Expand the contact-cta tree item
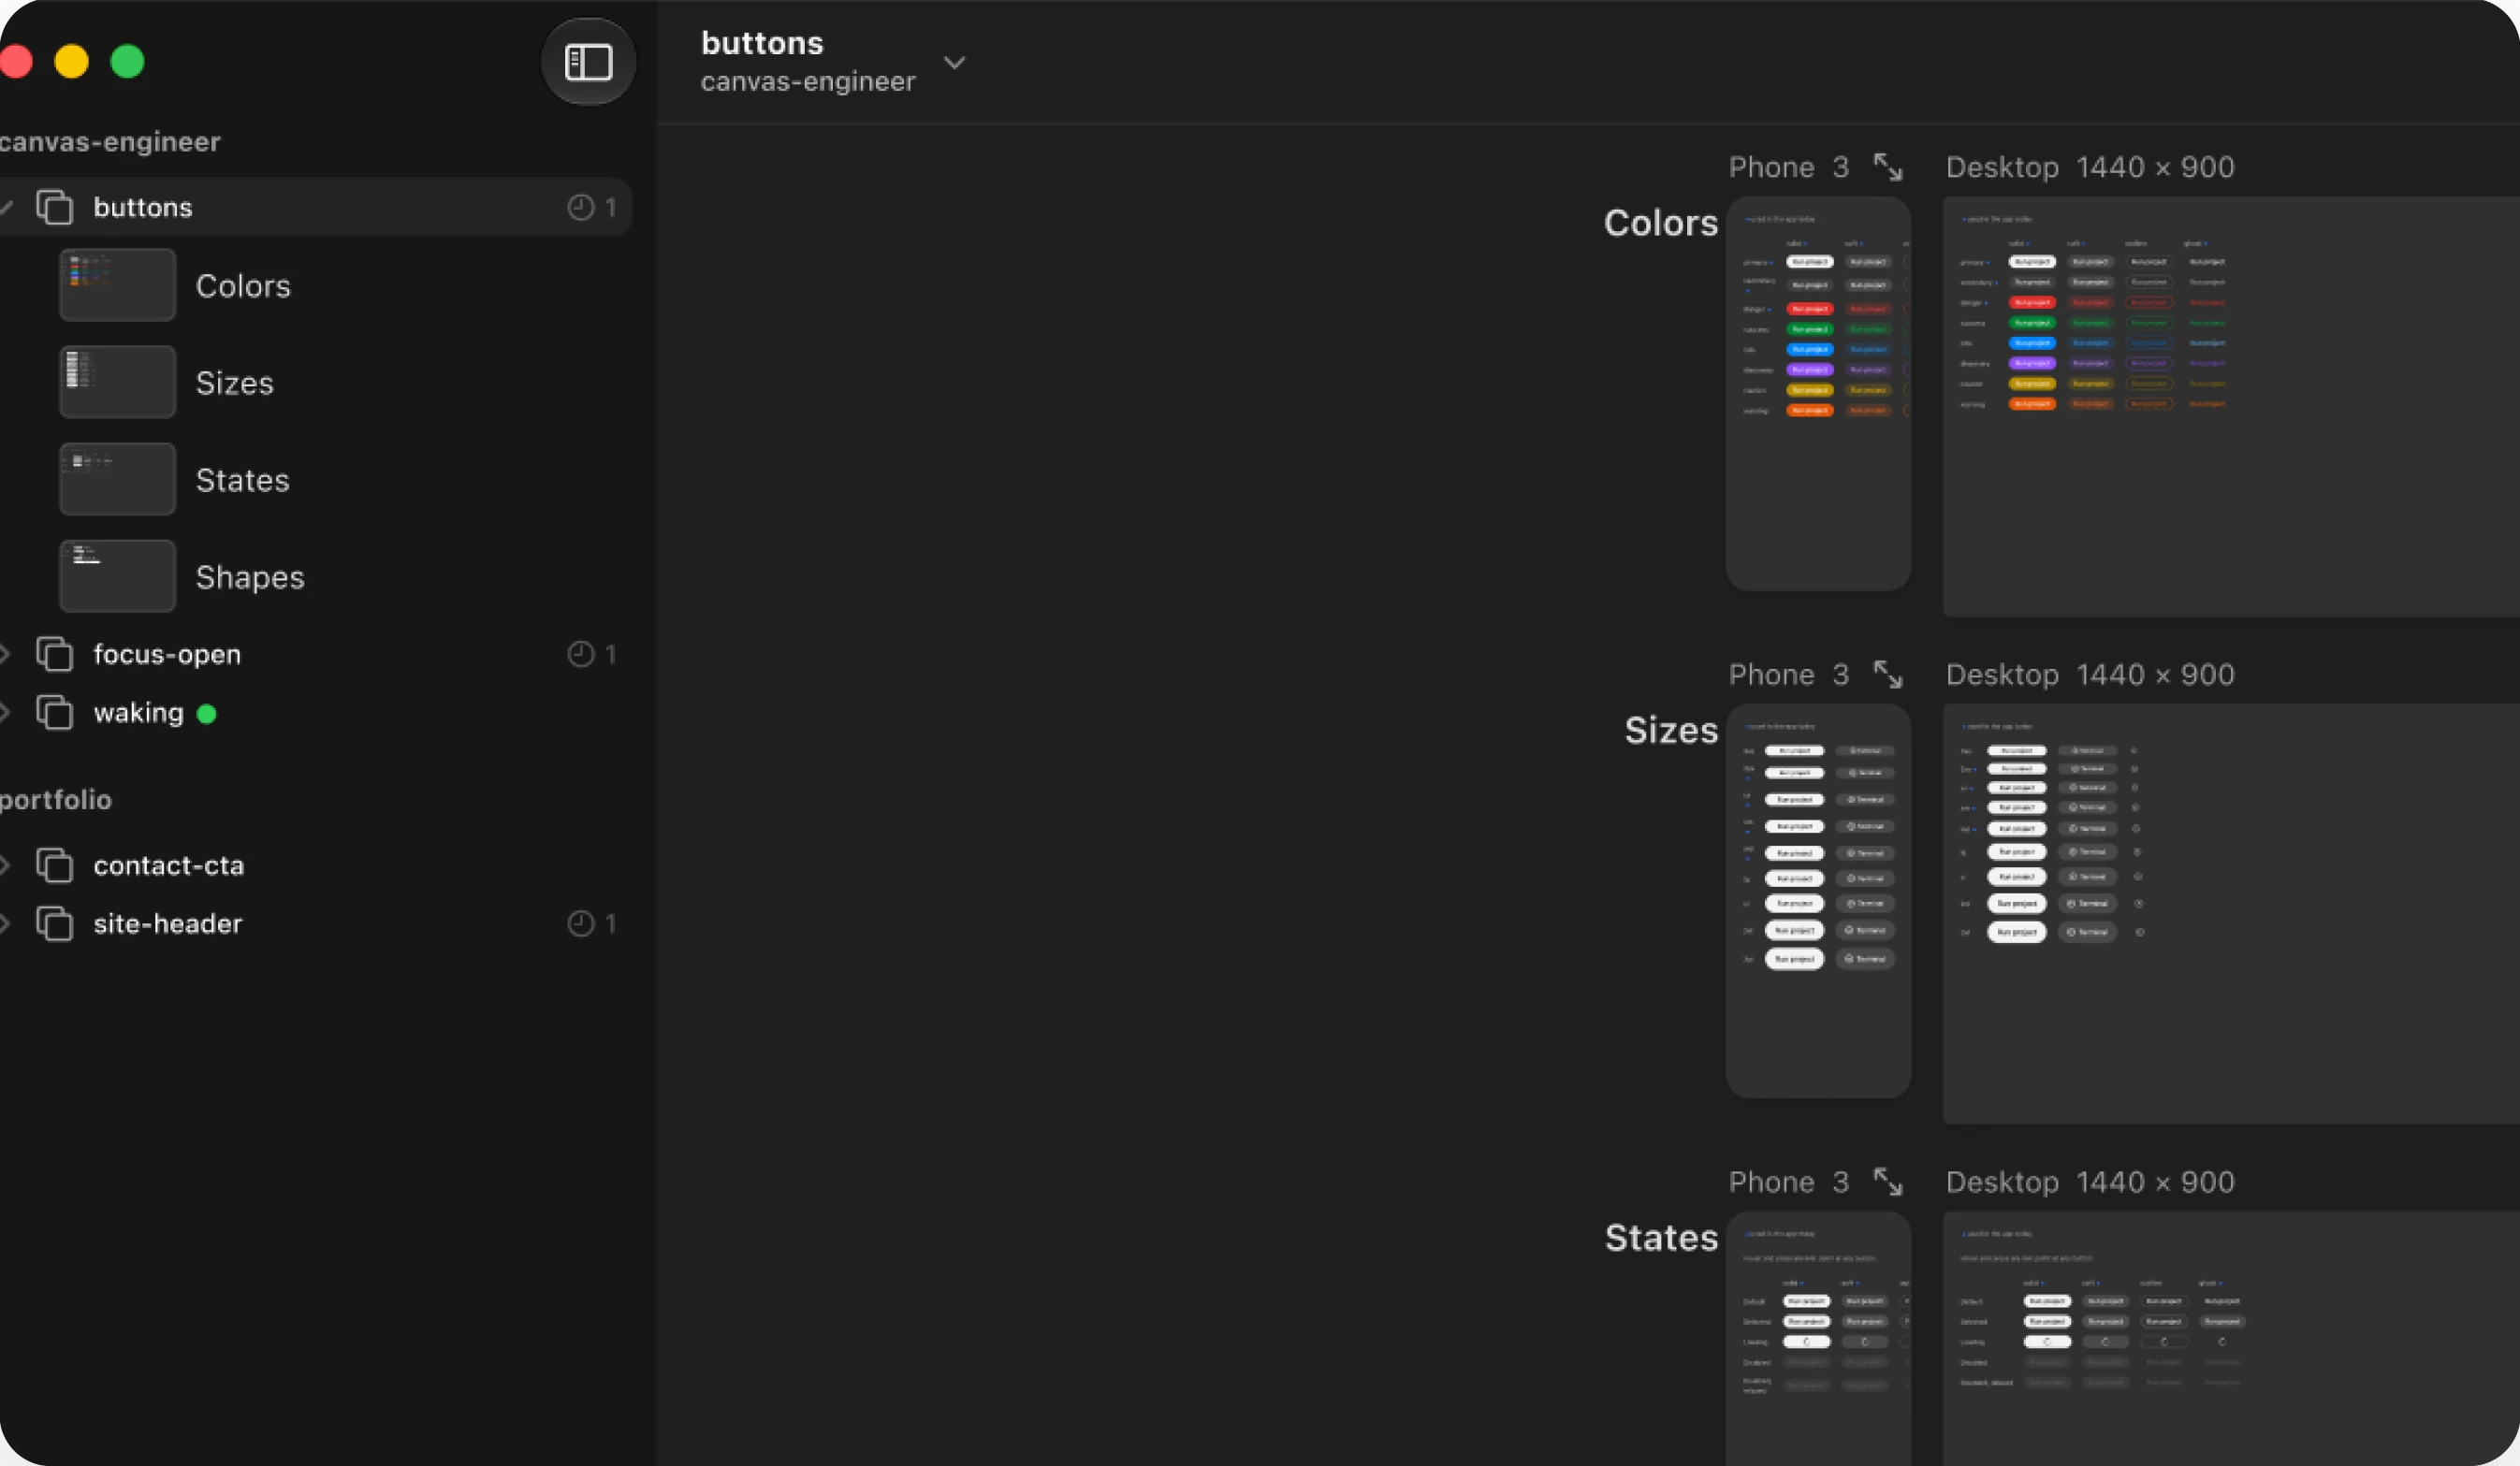 [x=5, y=865]
